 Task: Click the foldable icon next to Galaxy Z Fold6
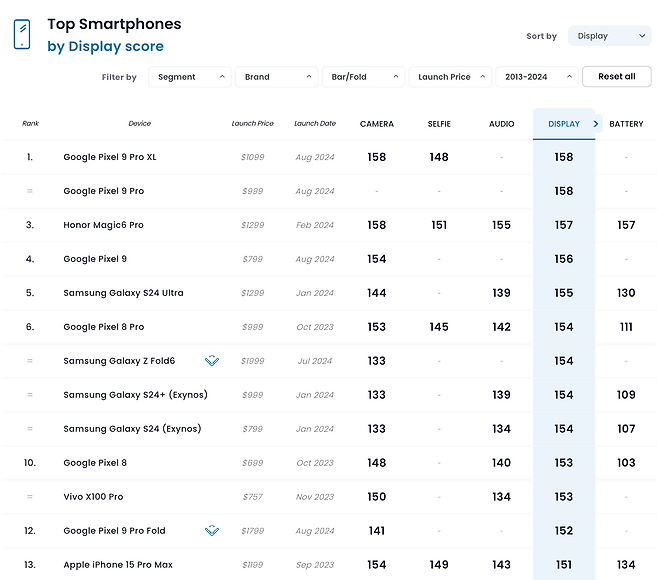212,361
